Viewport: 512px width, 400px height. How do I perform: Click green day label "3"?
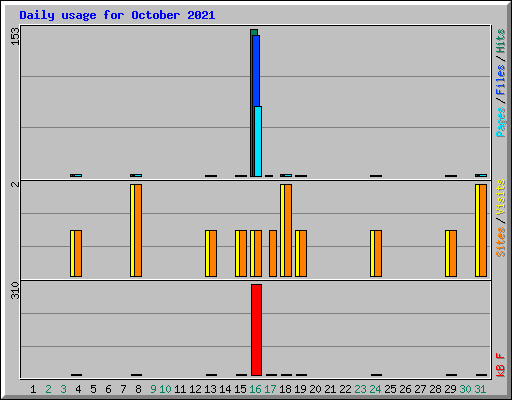coord(63,389)
